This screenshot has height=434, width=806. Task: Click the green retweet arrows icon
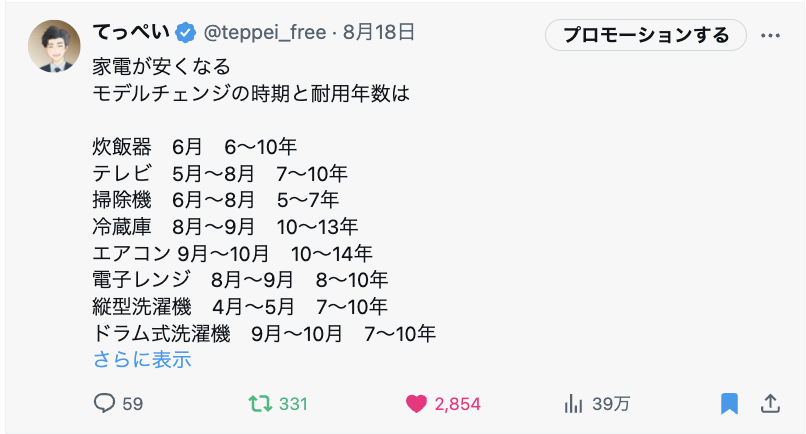pos(261,404)
